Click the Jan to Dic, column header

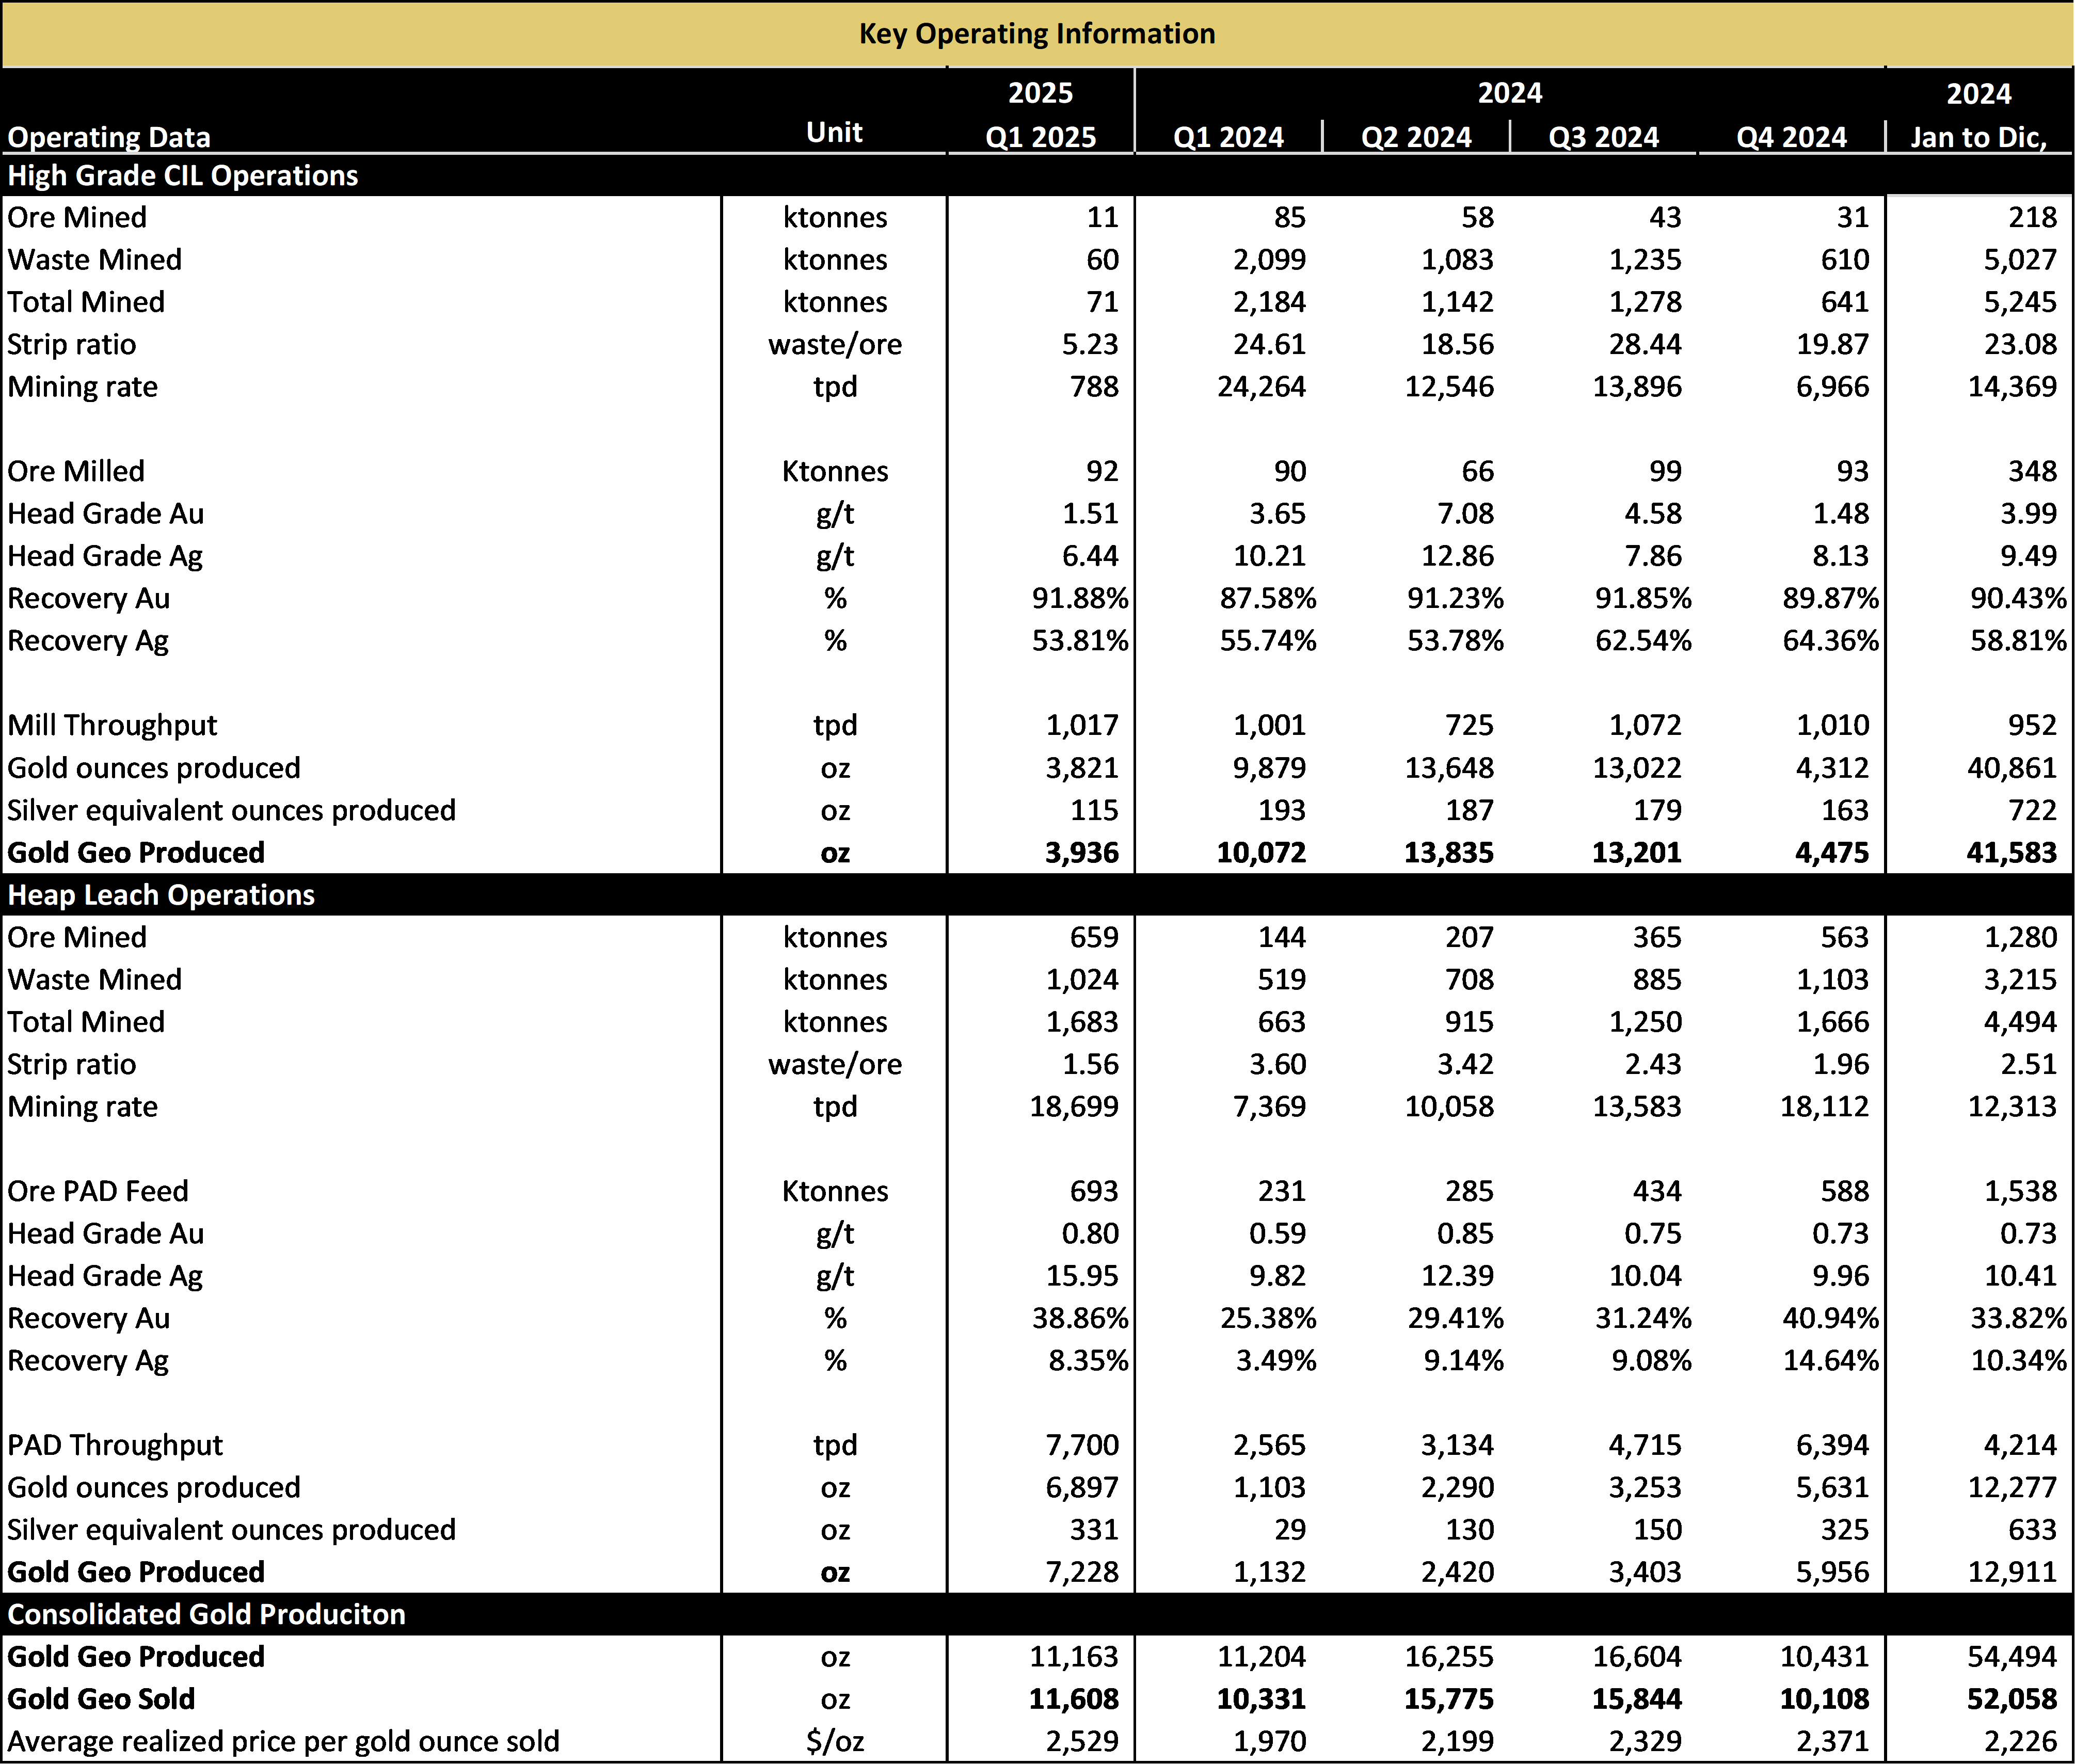[x=1978, y=137]
